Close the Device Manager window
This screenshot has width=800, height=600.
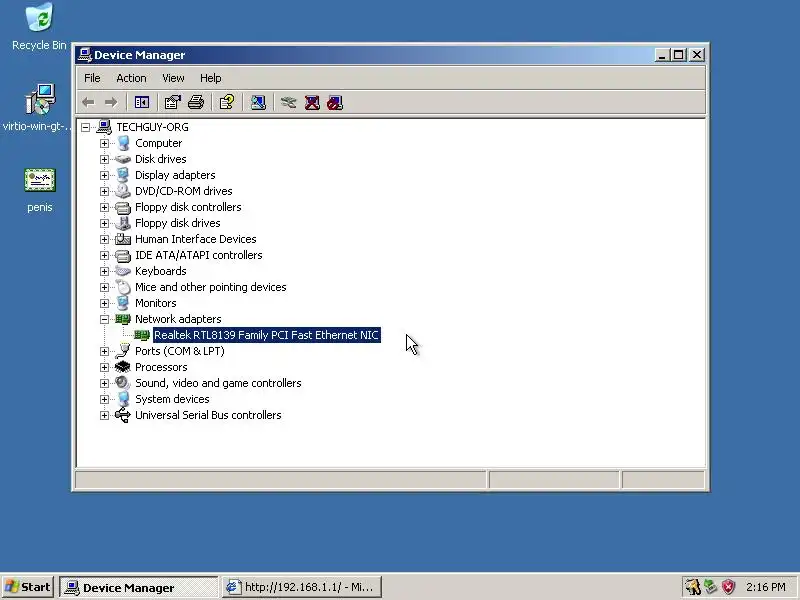point(697,55)
